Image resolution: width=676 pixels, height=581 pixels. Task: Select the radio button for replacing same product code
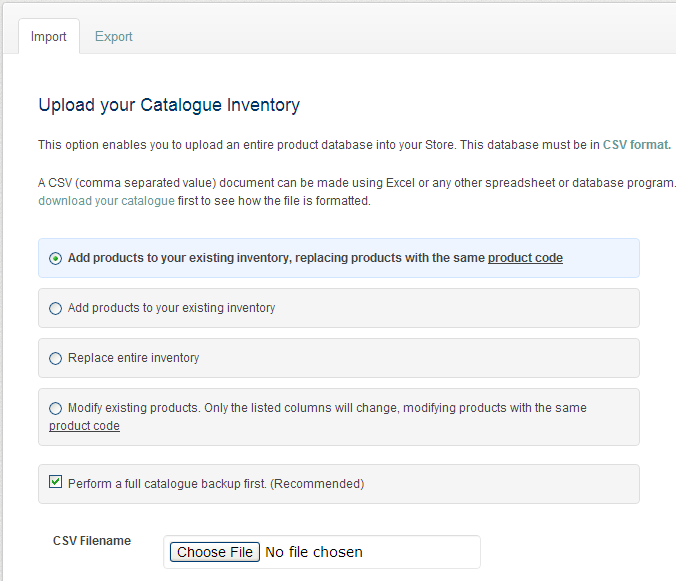click(x=55, y=258)
